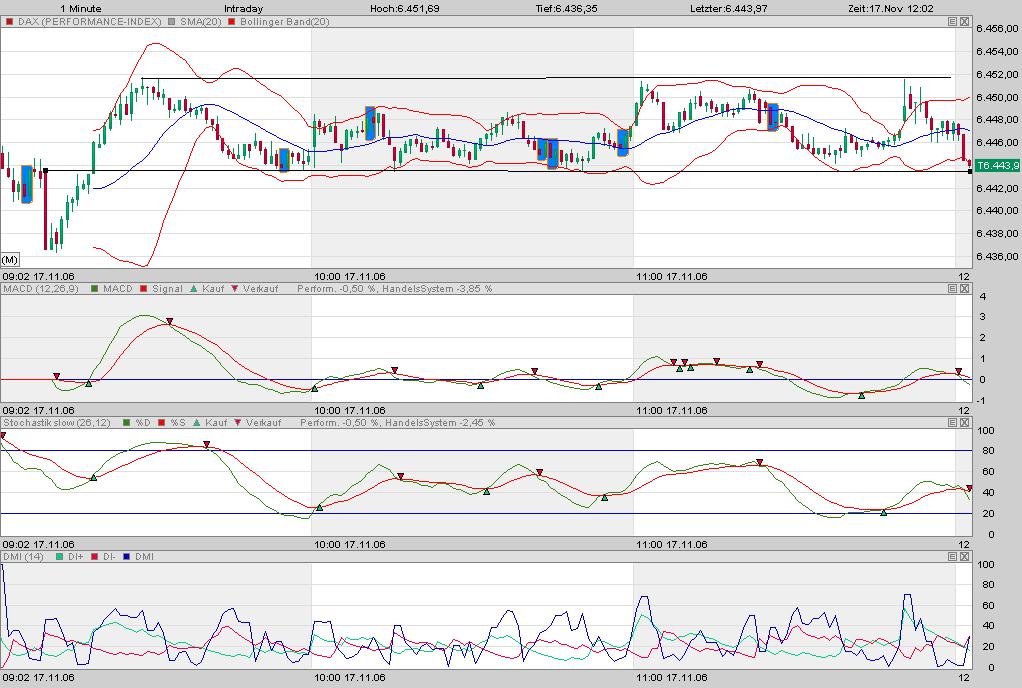Close the DAX price chart panel
This screenshot has height=688, width=1022.
[x=965, y=22]
